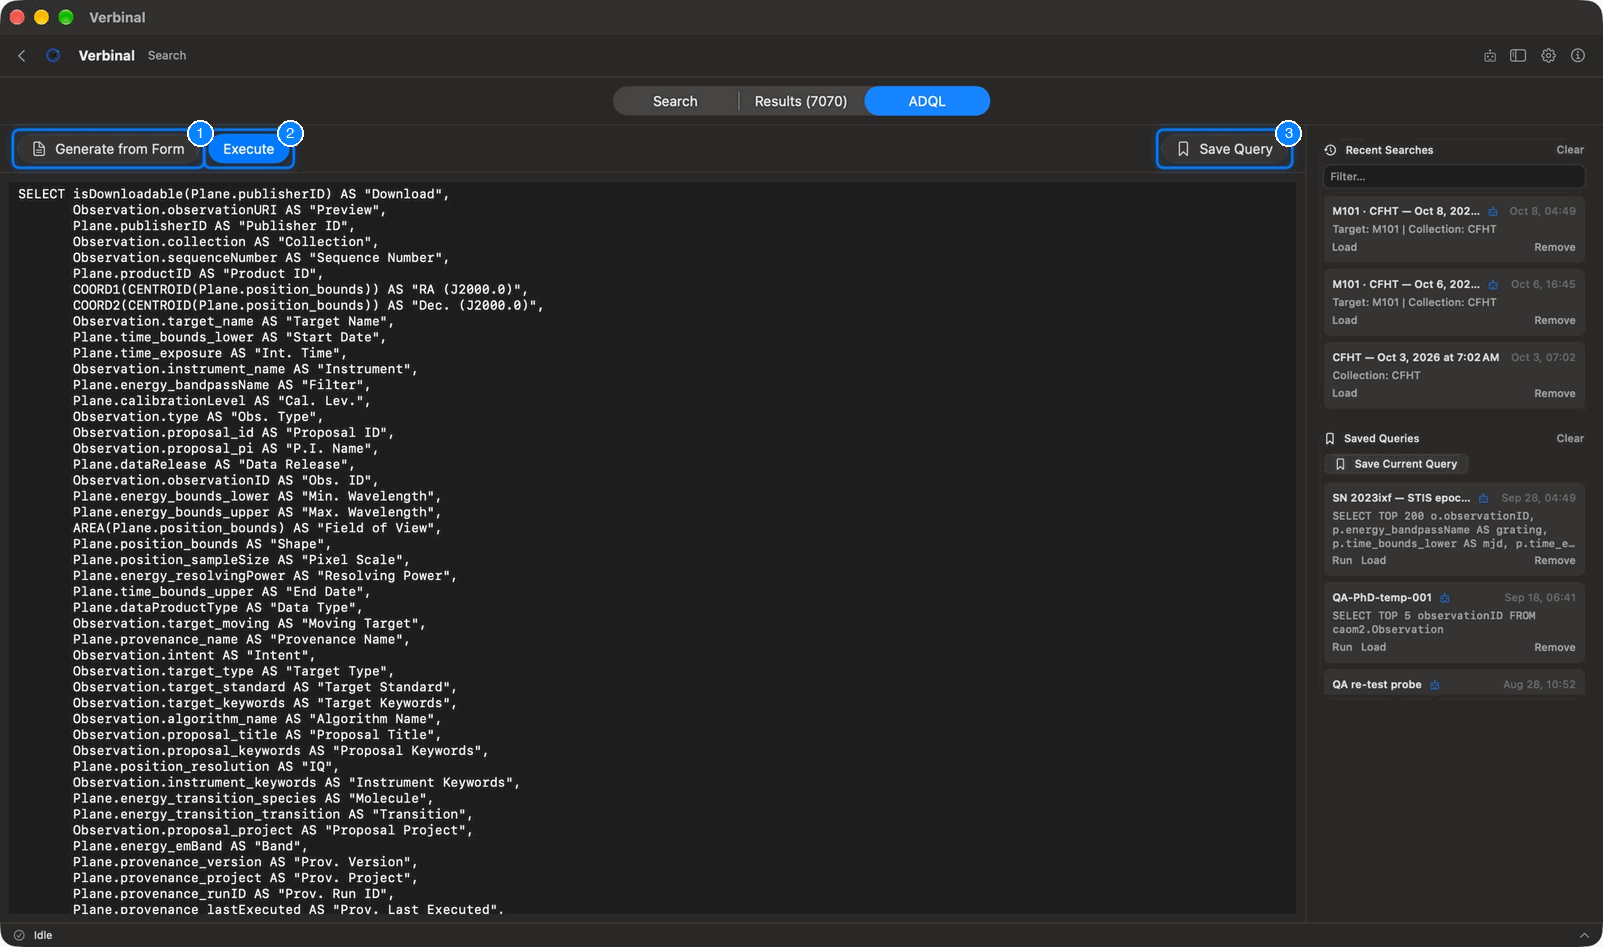Run the QA-PhD-temp-001 saved query

tap(1342, 647)
